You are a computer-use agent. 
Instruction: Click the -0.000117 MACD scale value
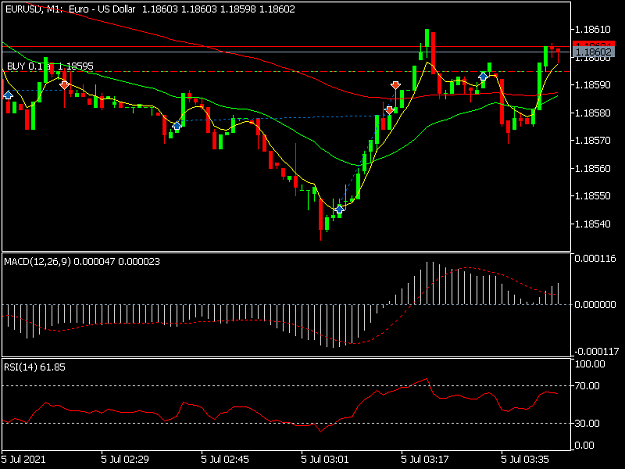coord(596,351)
